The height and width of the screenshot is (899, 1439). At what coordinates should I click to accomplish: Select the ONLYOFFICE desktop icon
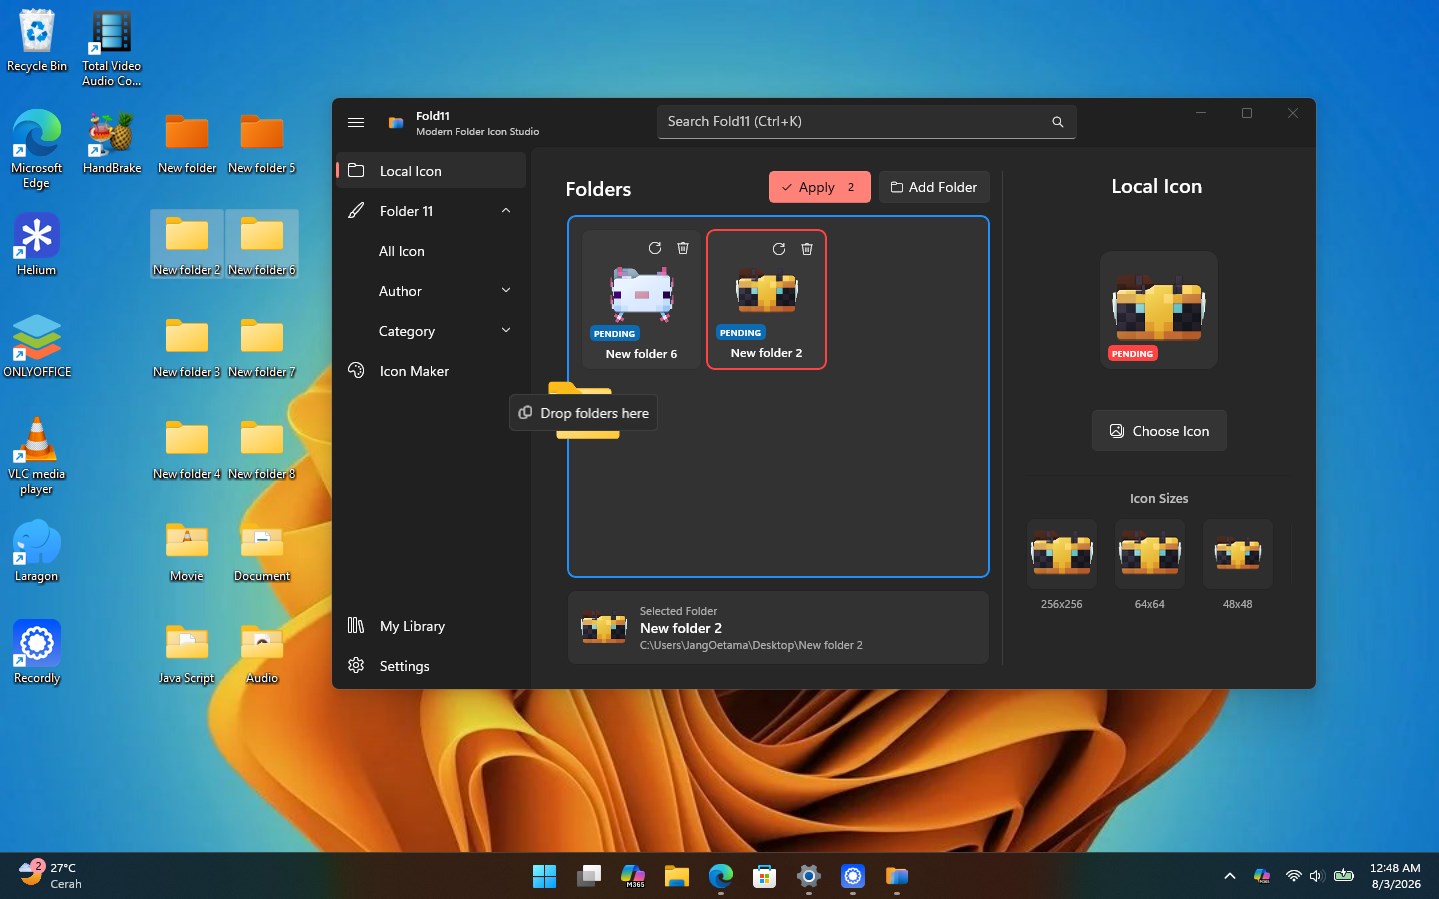pyautogui.click(x=37, y=346)
